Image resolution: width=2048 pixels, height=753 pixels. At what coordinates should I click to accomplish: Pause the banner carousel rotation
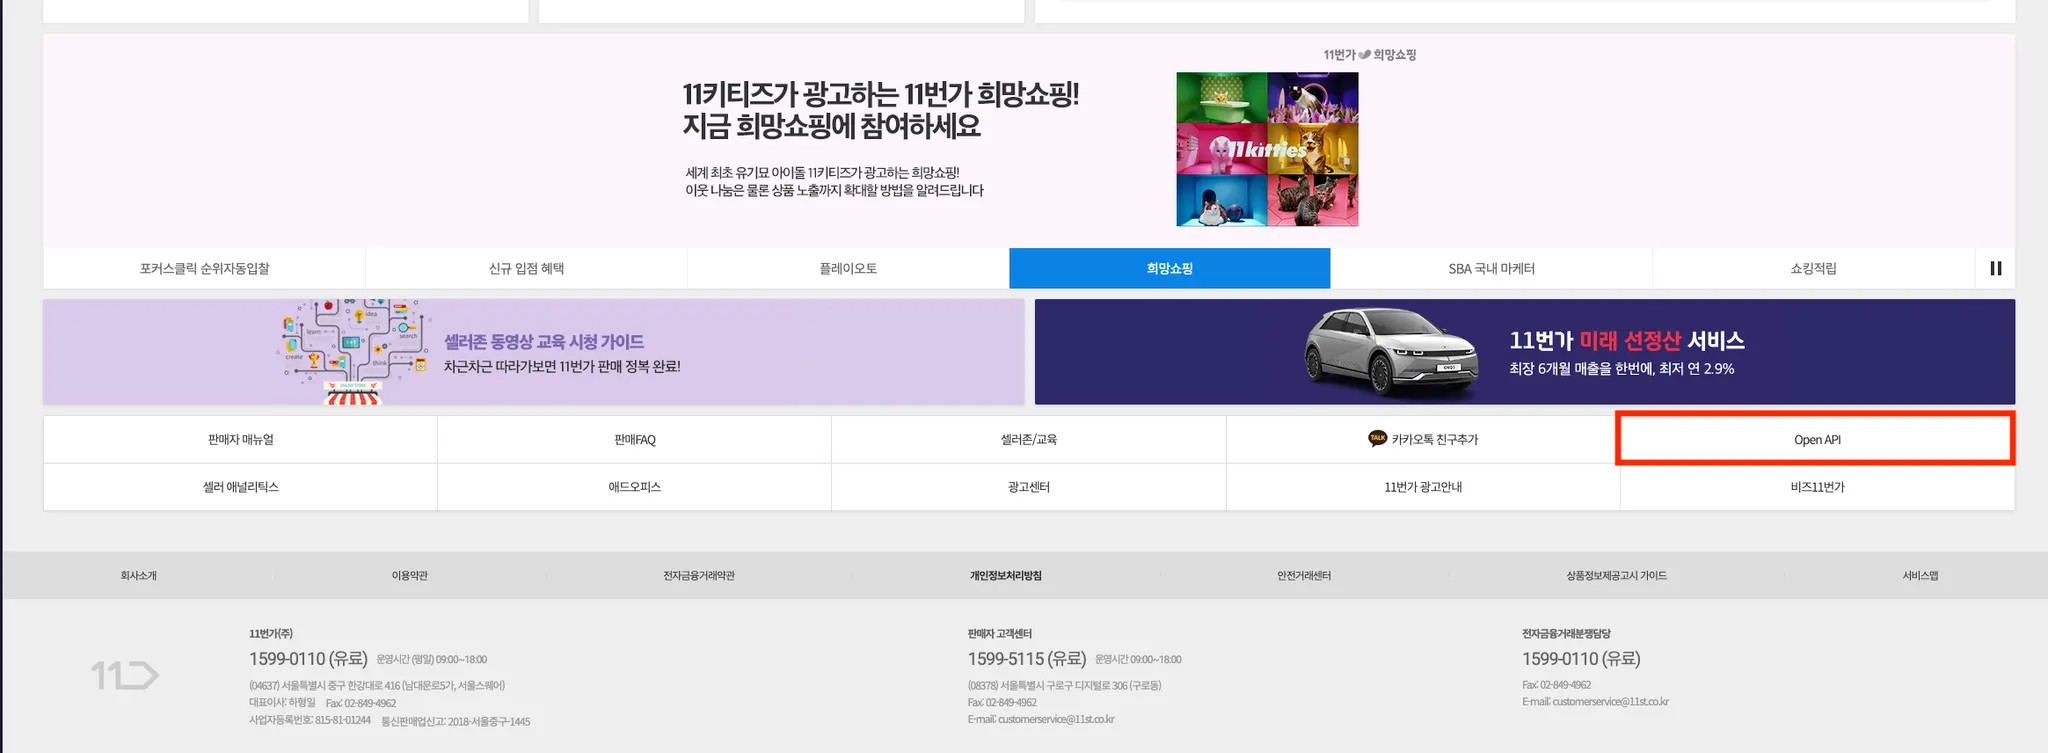pyautogui.click(x=1995, y=268)
